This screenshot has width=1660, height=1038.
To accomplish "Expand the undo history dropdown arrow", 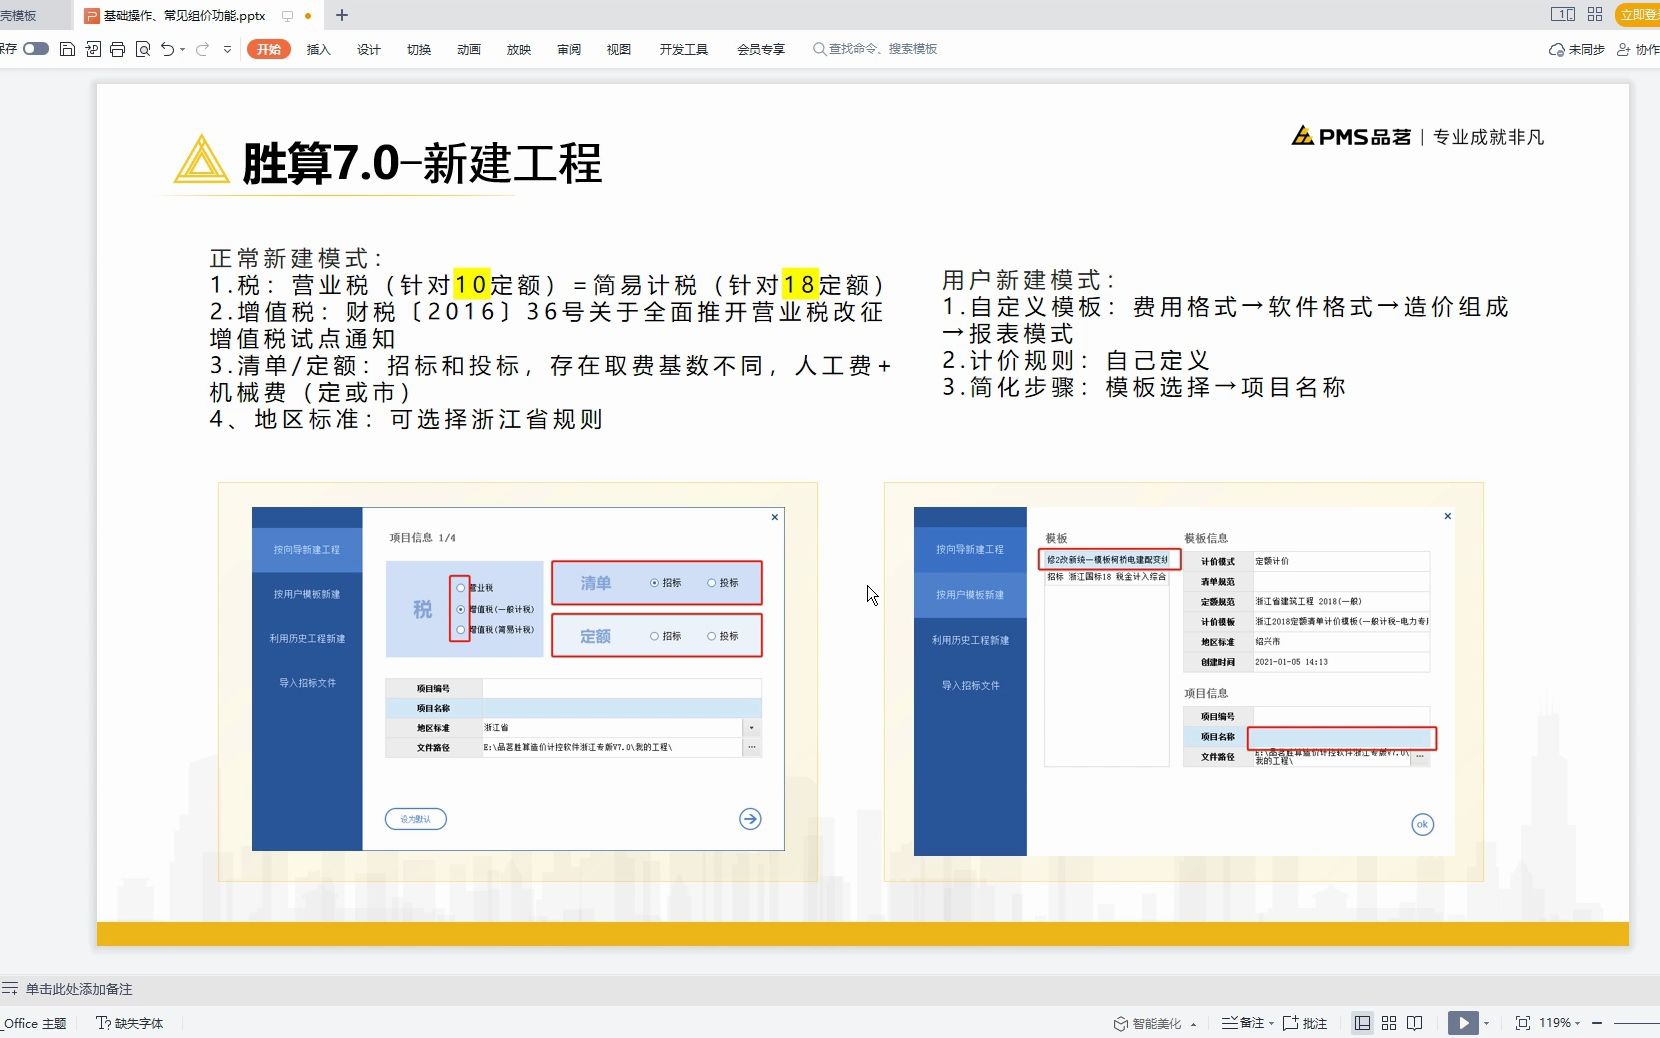I will pos(182,49).
